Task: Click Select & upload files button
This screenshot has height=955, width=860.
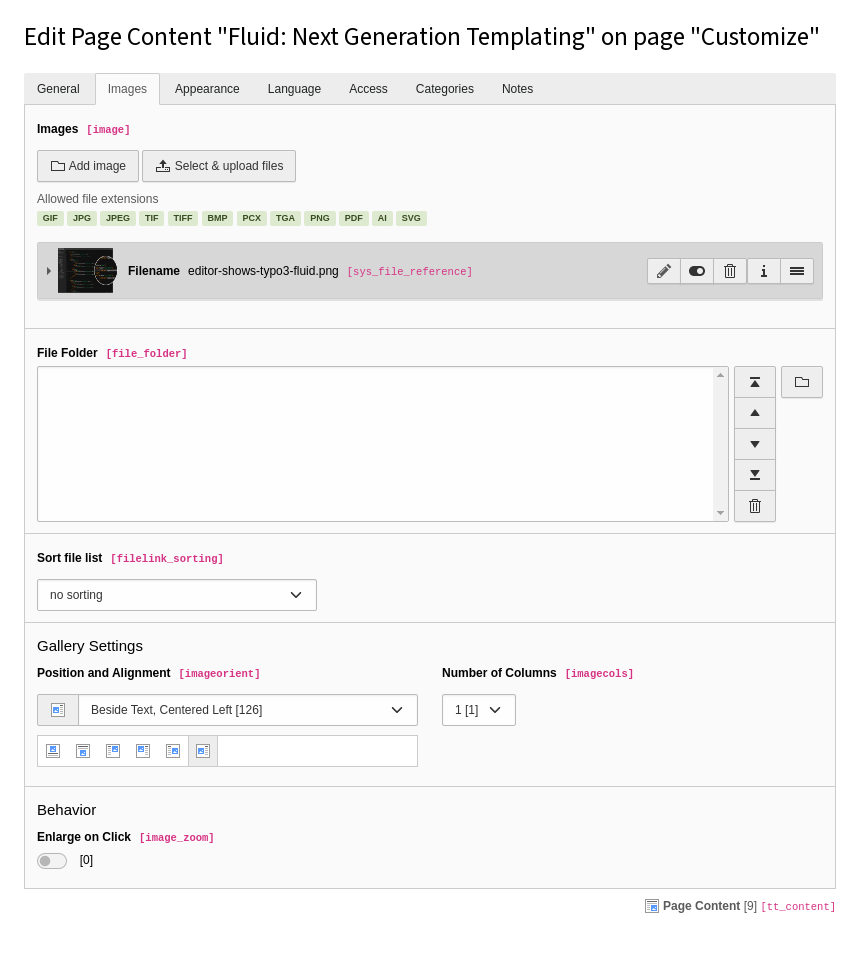Action: pos(219,166)
